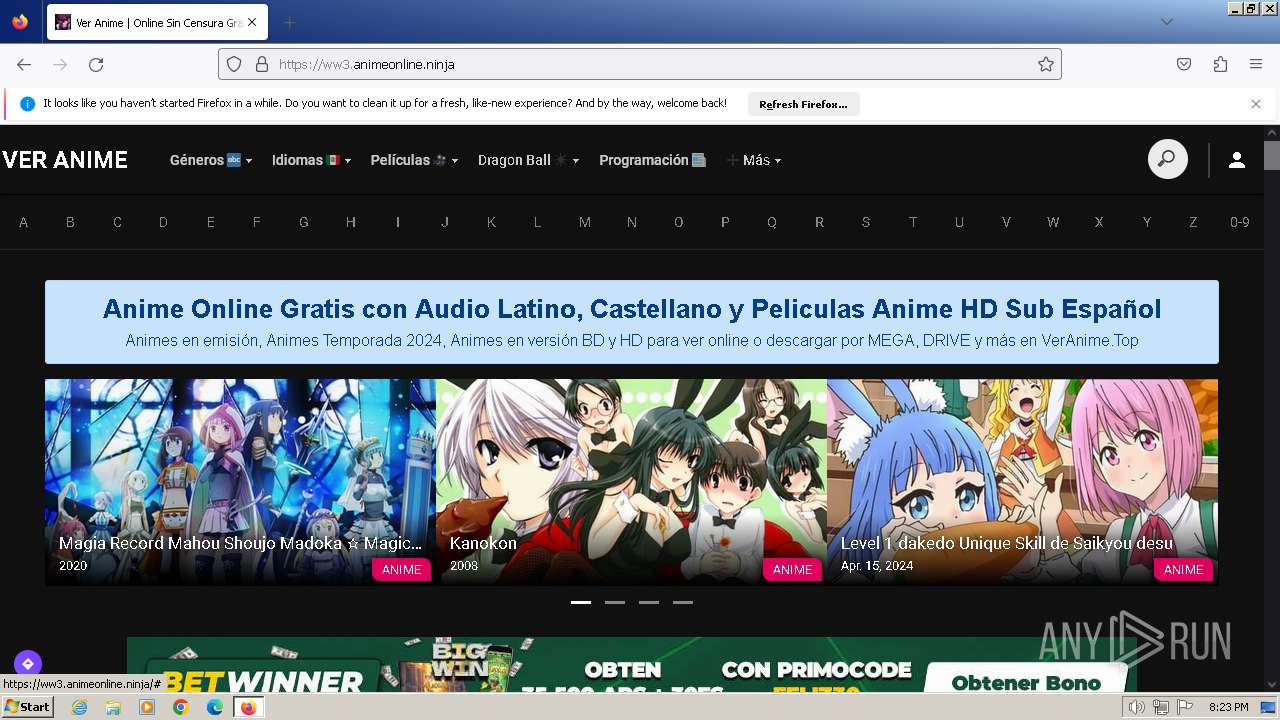Open a new browser tab
The width and height of the screenshot is (1280, 720).
[289, 22]
